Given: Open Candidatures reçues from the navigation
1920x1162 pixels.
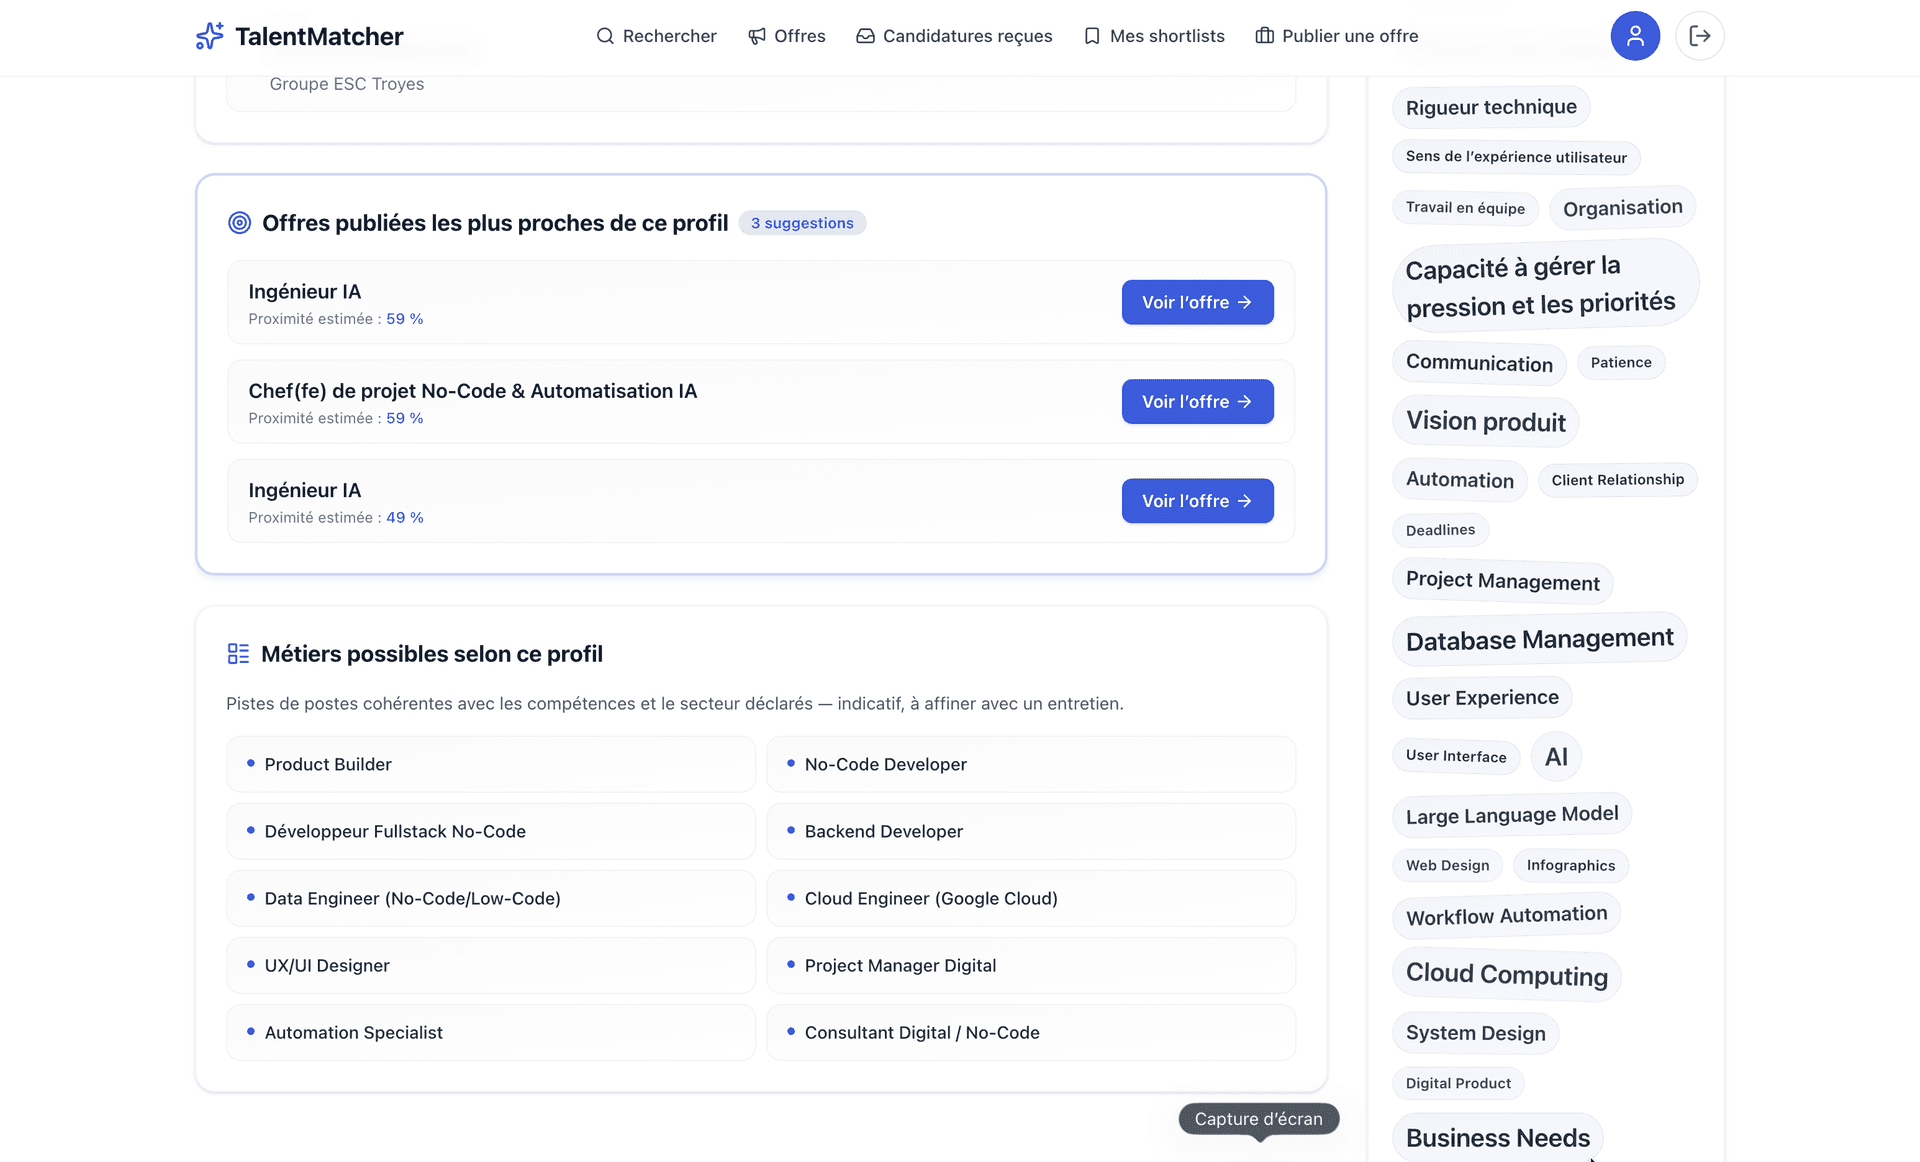Looking at the screenshot, I should point(967,36).
